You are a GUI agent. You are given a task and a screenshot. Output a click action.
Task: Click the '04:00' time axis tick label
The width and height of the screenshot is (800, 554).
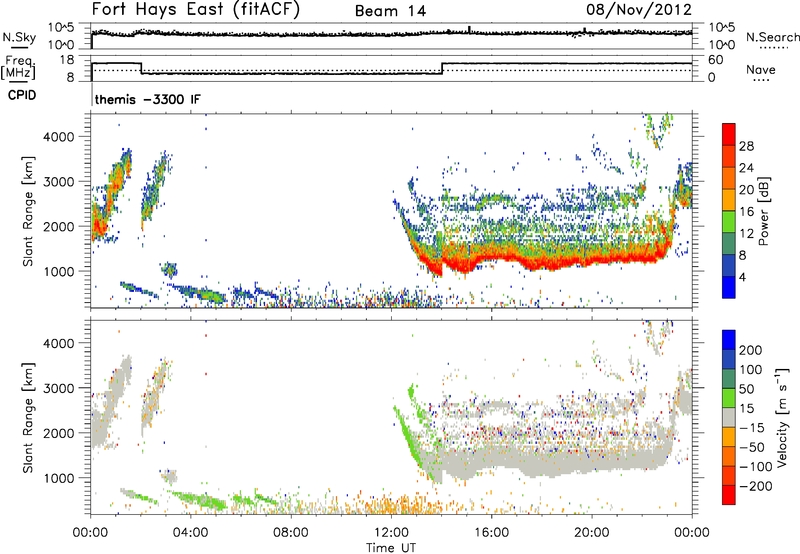[190, 533]
